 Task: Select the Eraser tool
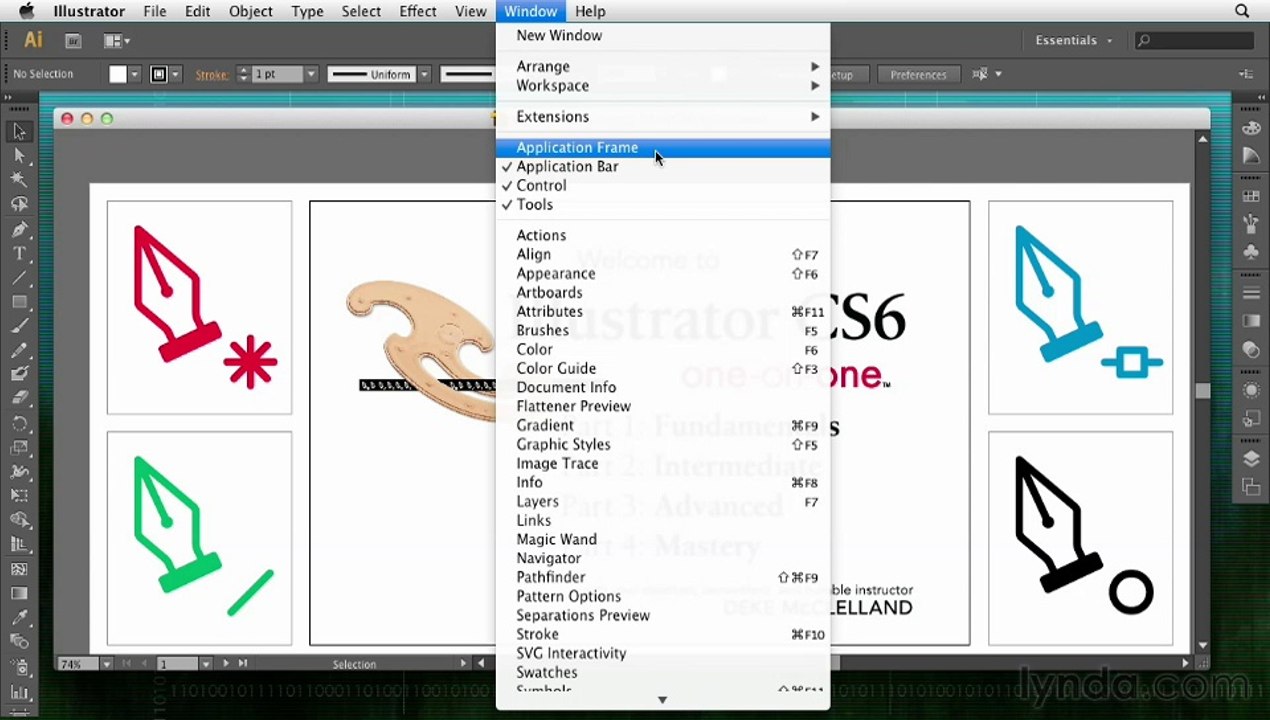click(19, 398)
